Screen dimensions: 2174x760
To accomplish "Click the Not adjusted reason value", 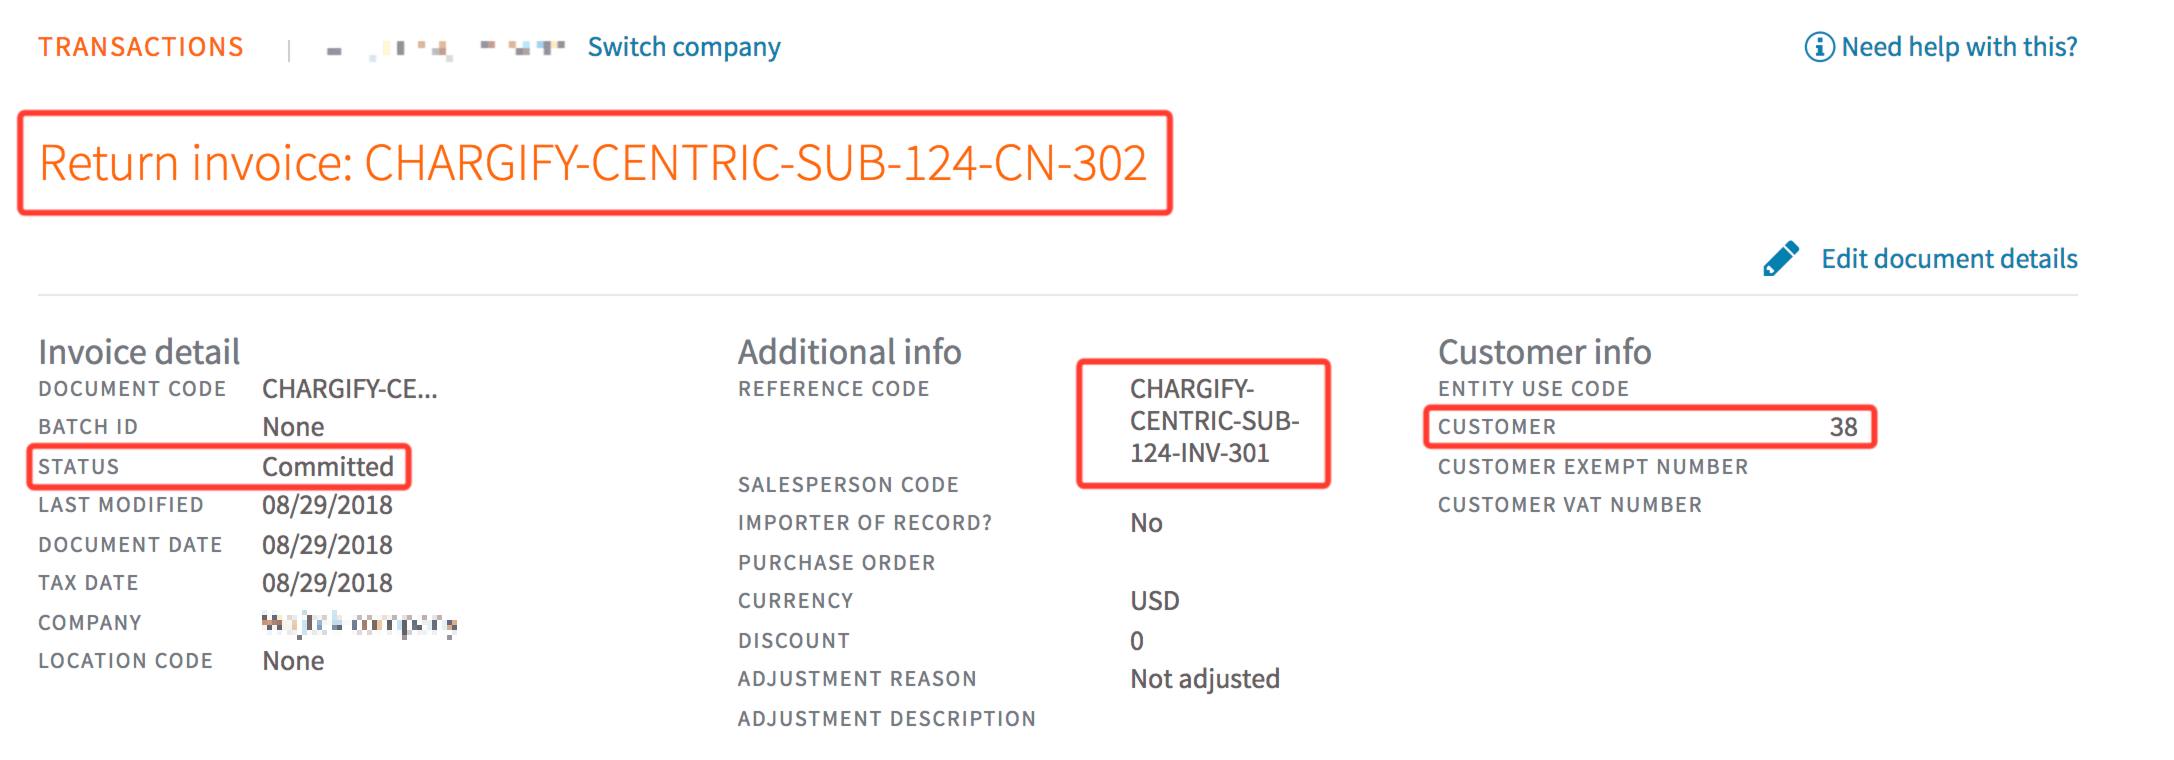I will tap(1205, 679).
